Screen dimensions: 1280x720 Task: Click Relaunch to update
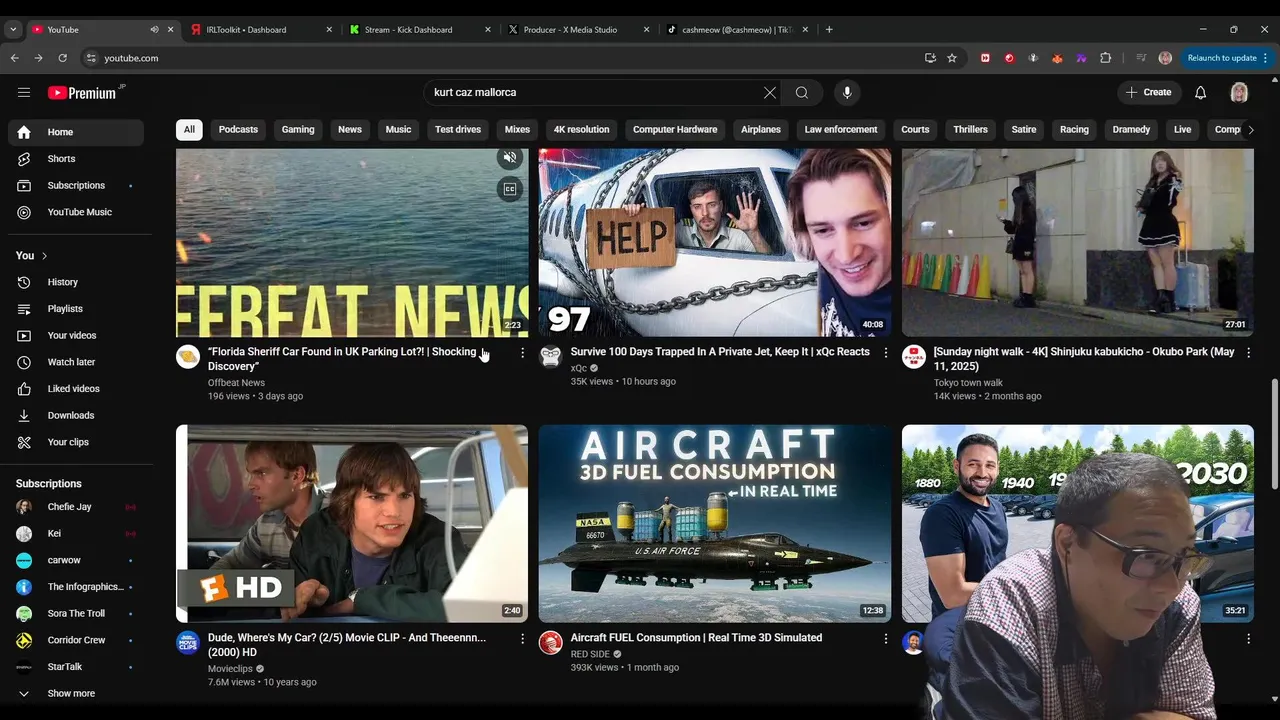coord(1226,58)
